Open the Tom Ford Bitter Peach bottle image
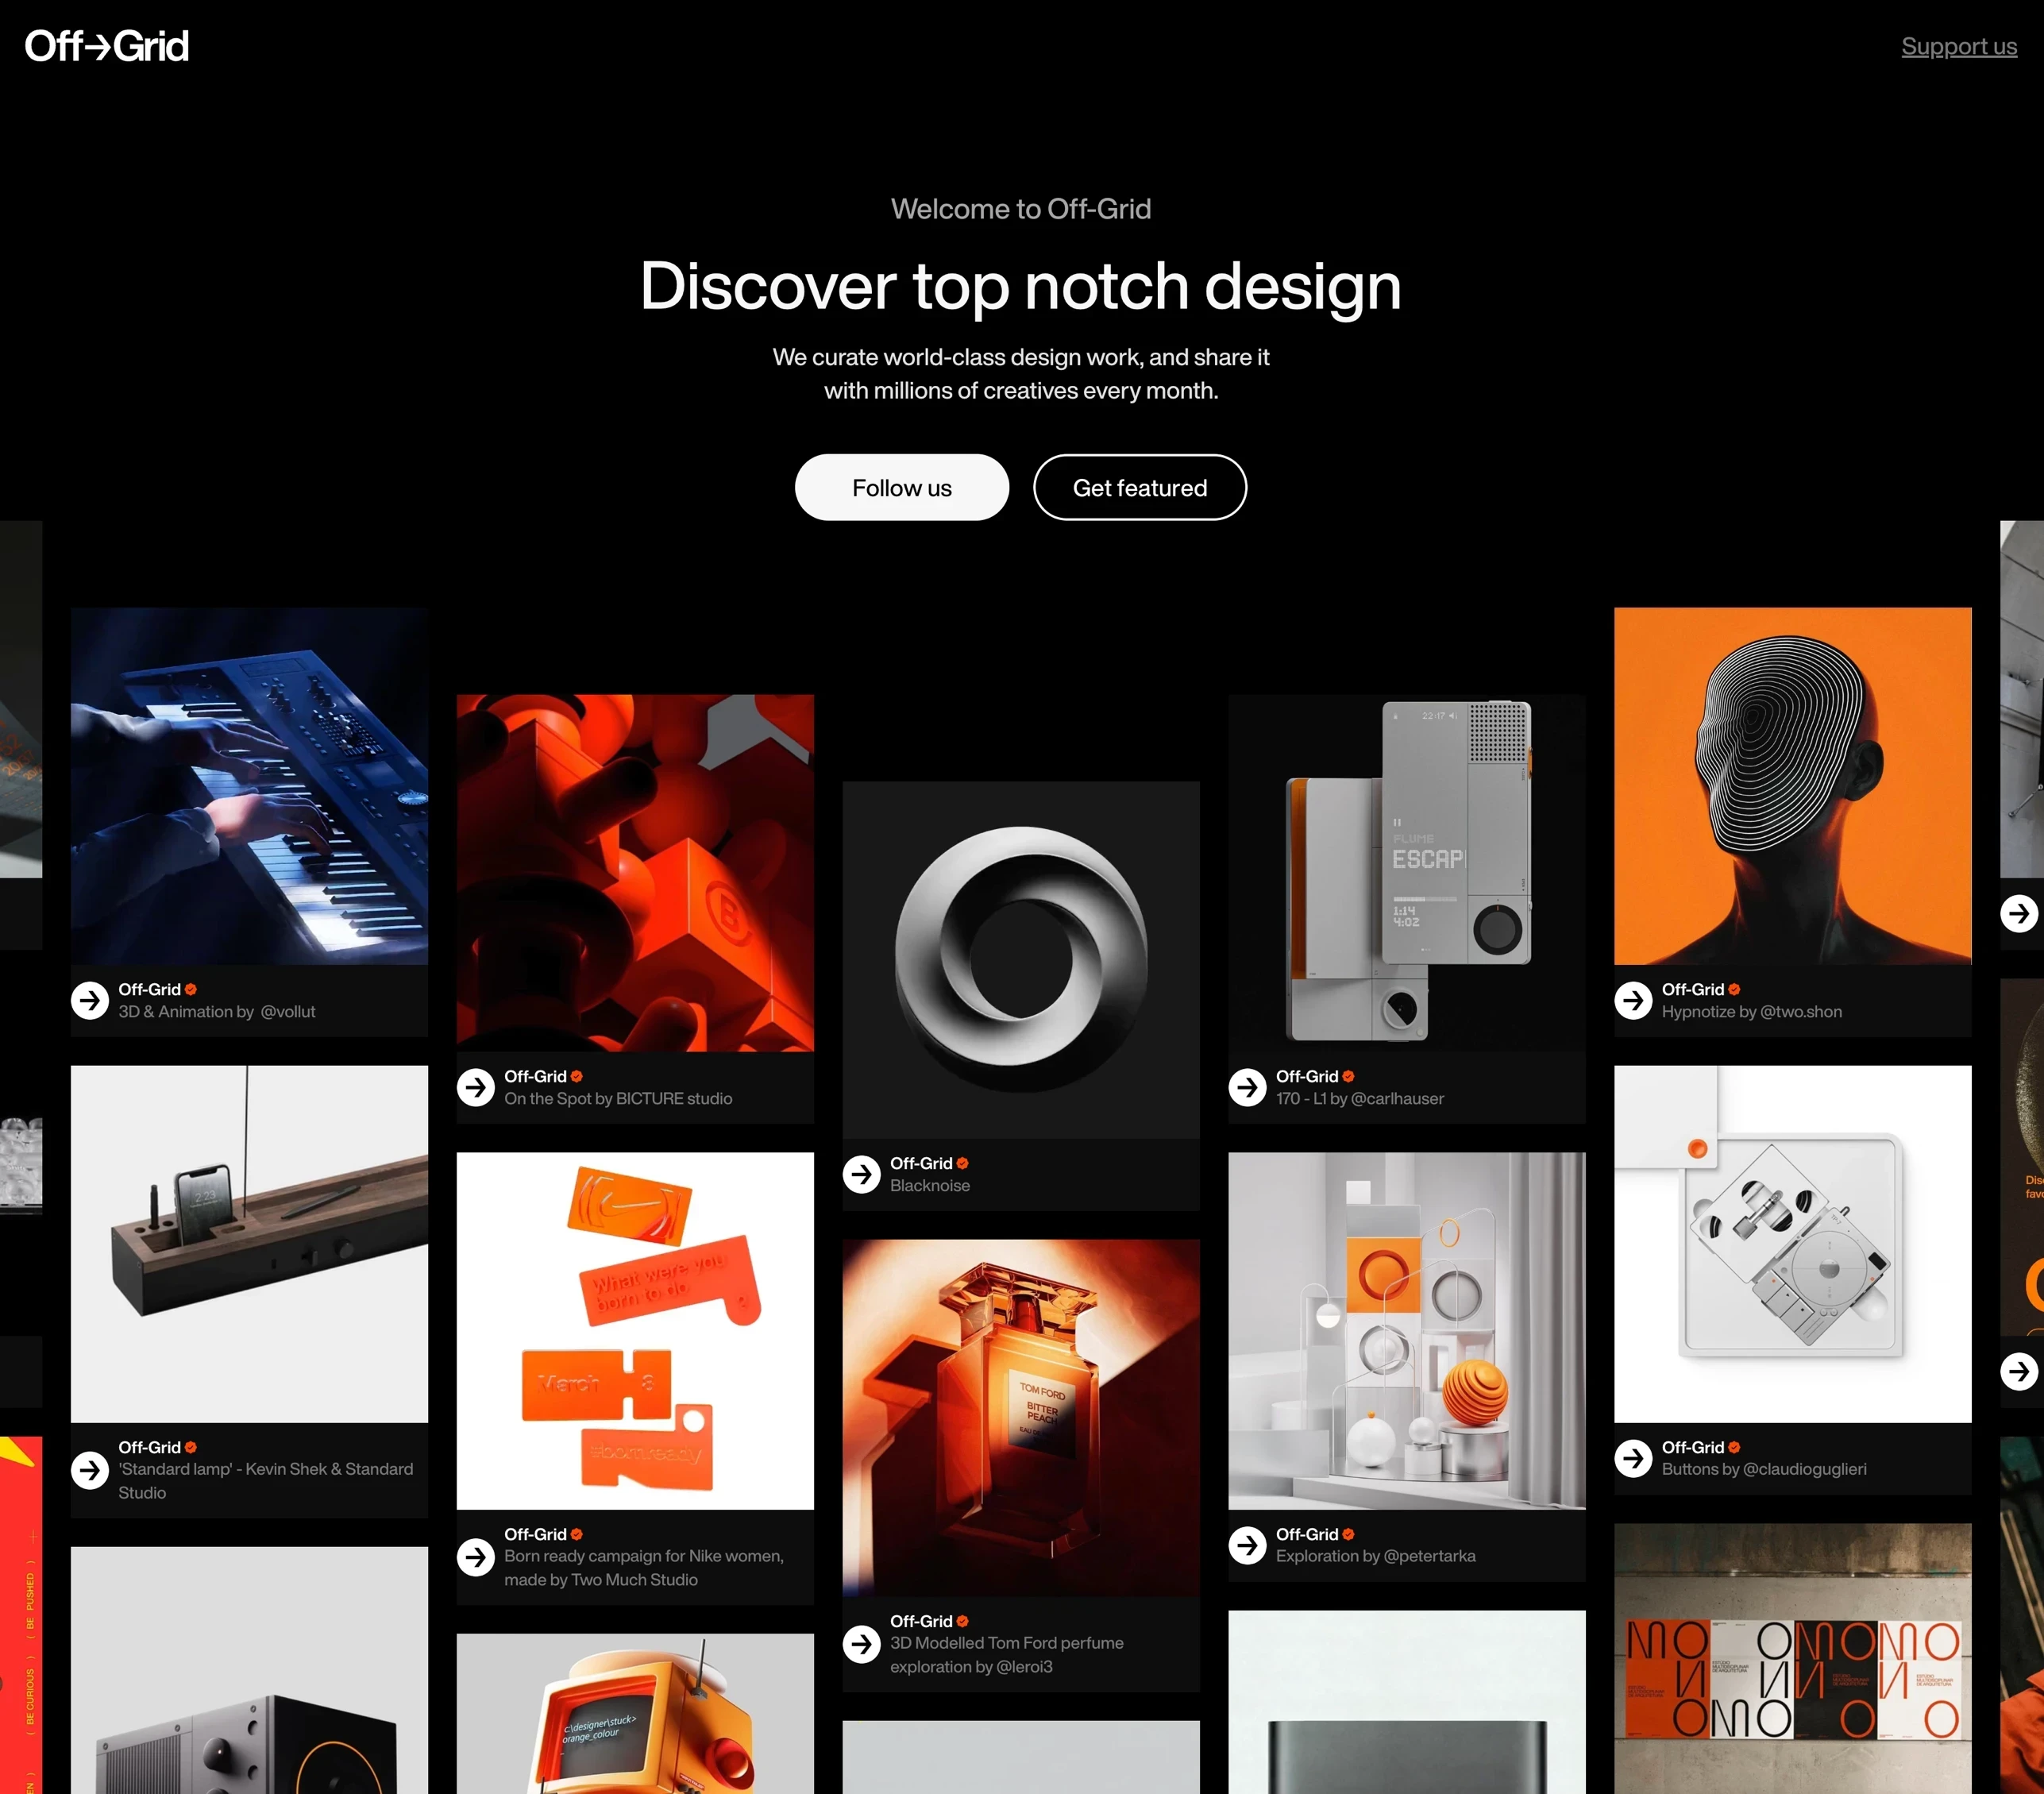This screenshot has width=2044, height=1794. [1021, 1418]
